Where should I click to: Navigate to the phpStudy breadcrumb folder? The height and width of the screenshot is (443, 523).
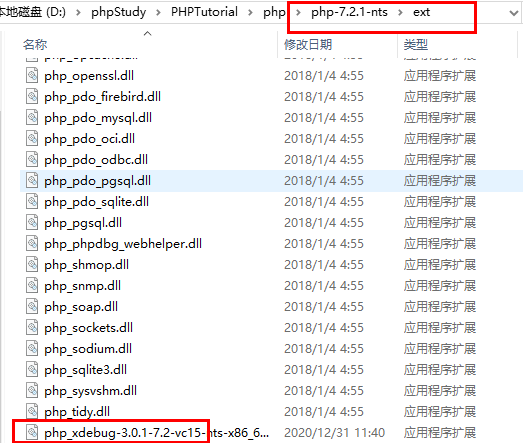(118, 12)
